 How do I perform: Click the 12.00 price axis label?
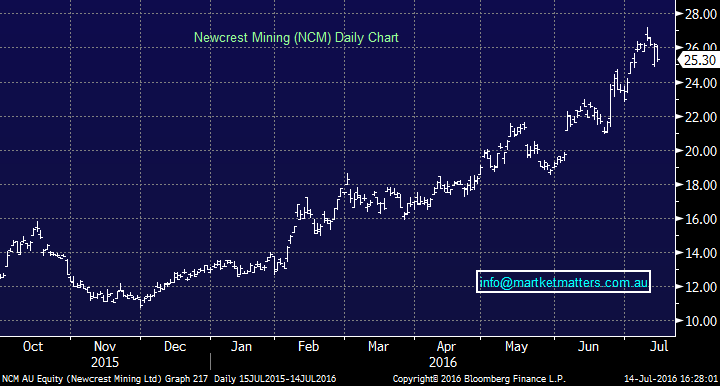(x=701, y=287)
